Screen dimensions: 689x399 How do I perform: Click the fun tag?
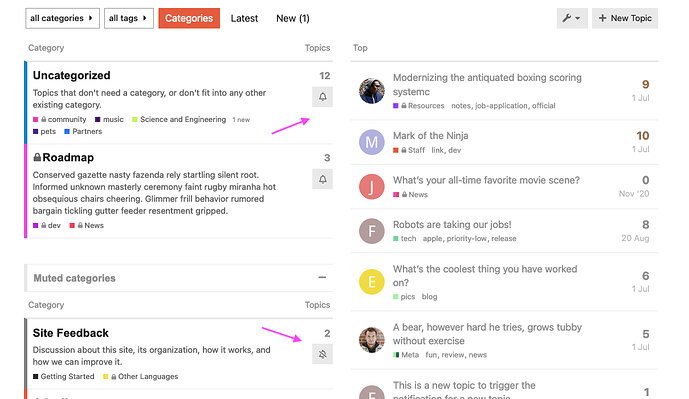[431, 355]
